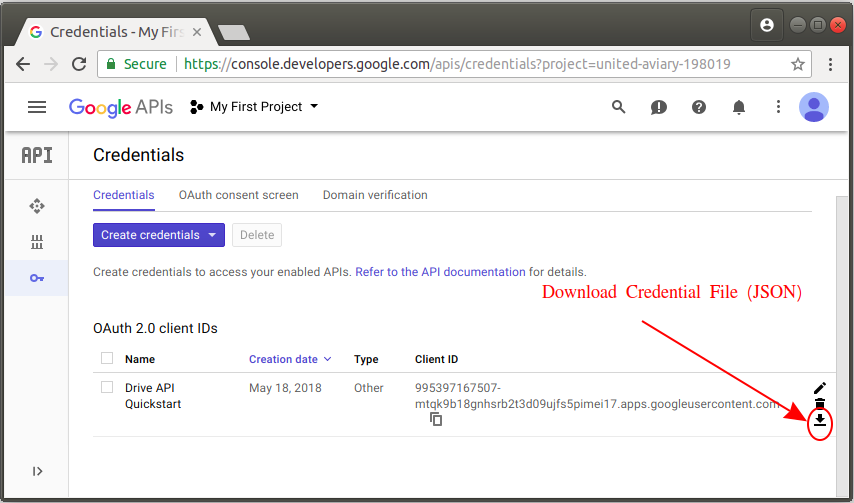This screenshot has width=854, height=503.
Task: Download the credential JSON file
Action: pyautogui.click(x=820, y=420)
